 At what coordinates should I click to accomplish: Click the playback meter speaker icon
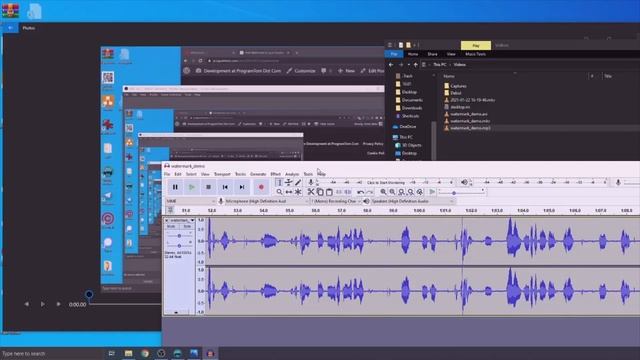[x=464, y=182]
